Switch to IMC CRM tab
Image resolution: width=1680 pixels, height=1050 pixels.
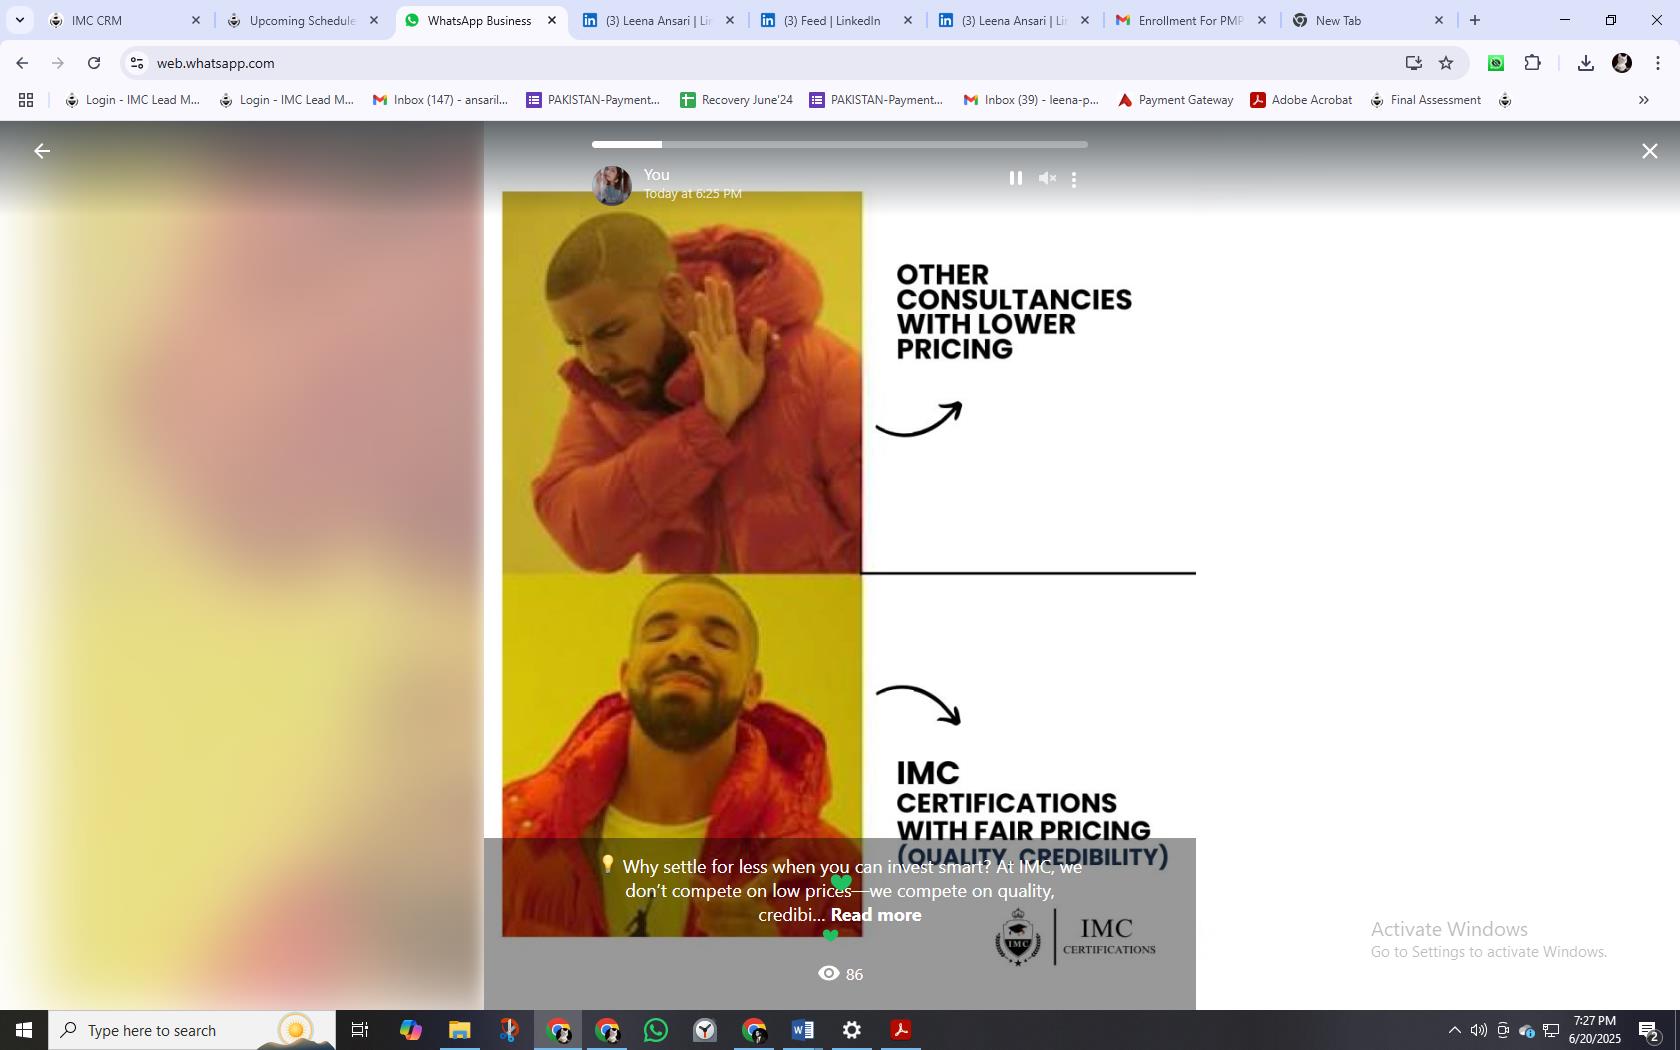125,20
